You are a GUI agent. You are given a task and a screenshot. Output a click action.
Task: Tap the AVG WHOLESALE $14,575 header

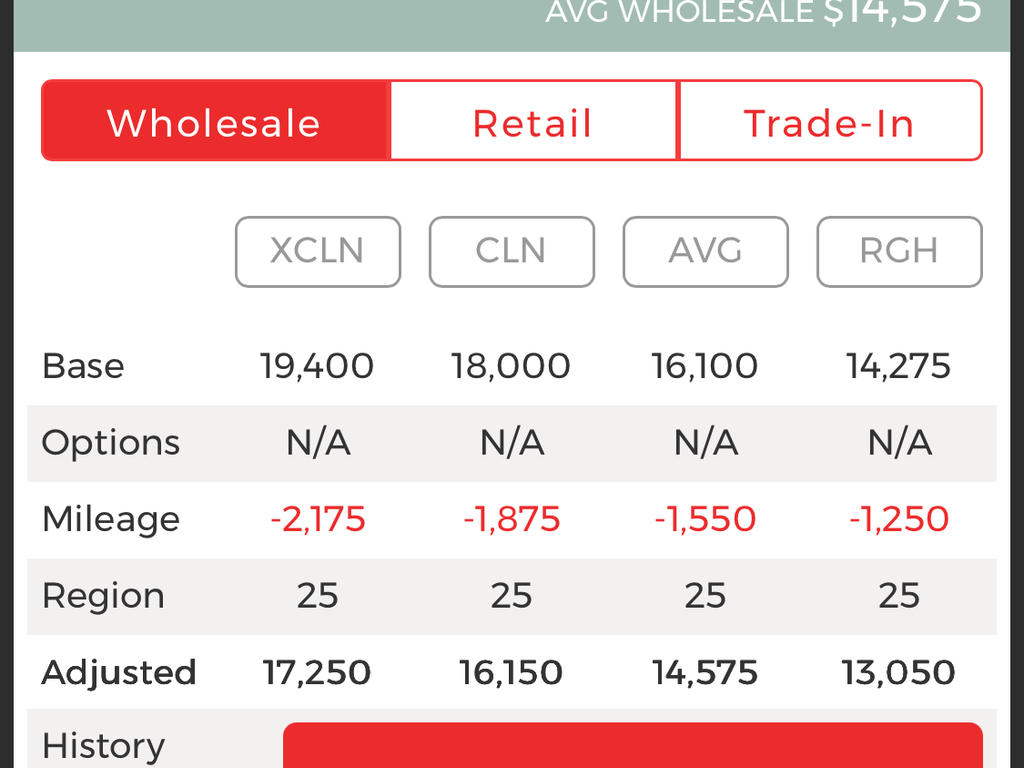tap(763, 12)
